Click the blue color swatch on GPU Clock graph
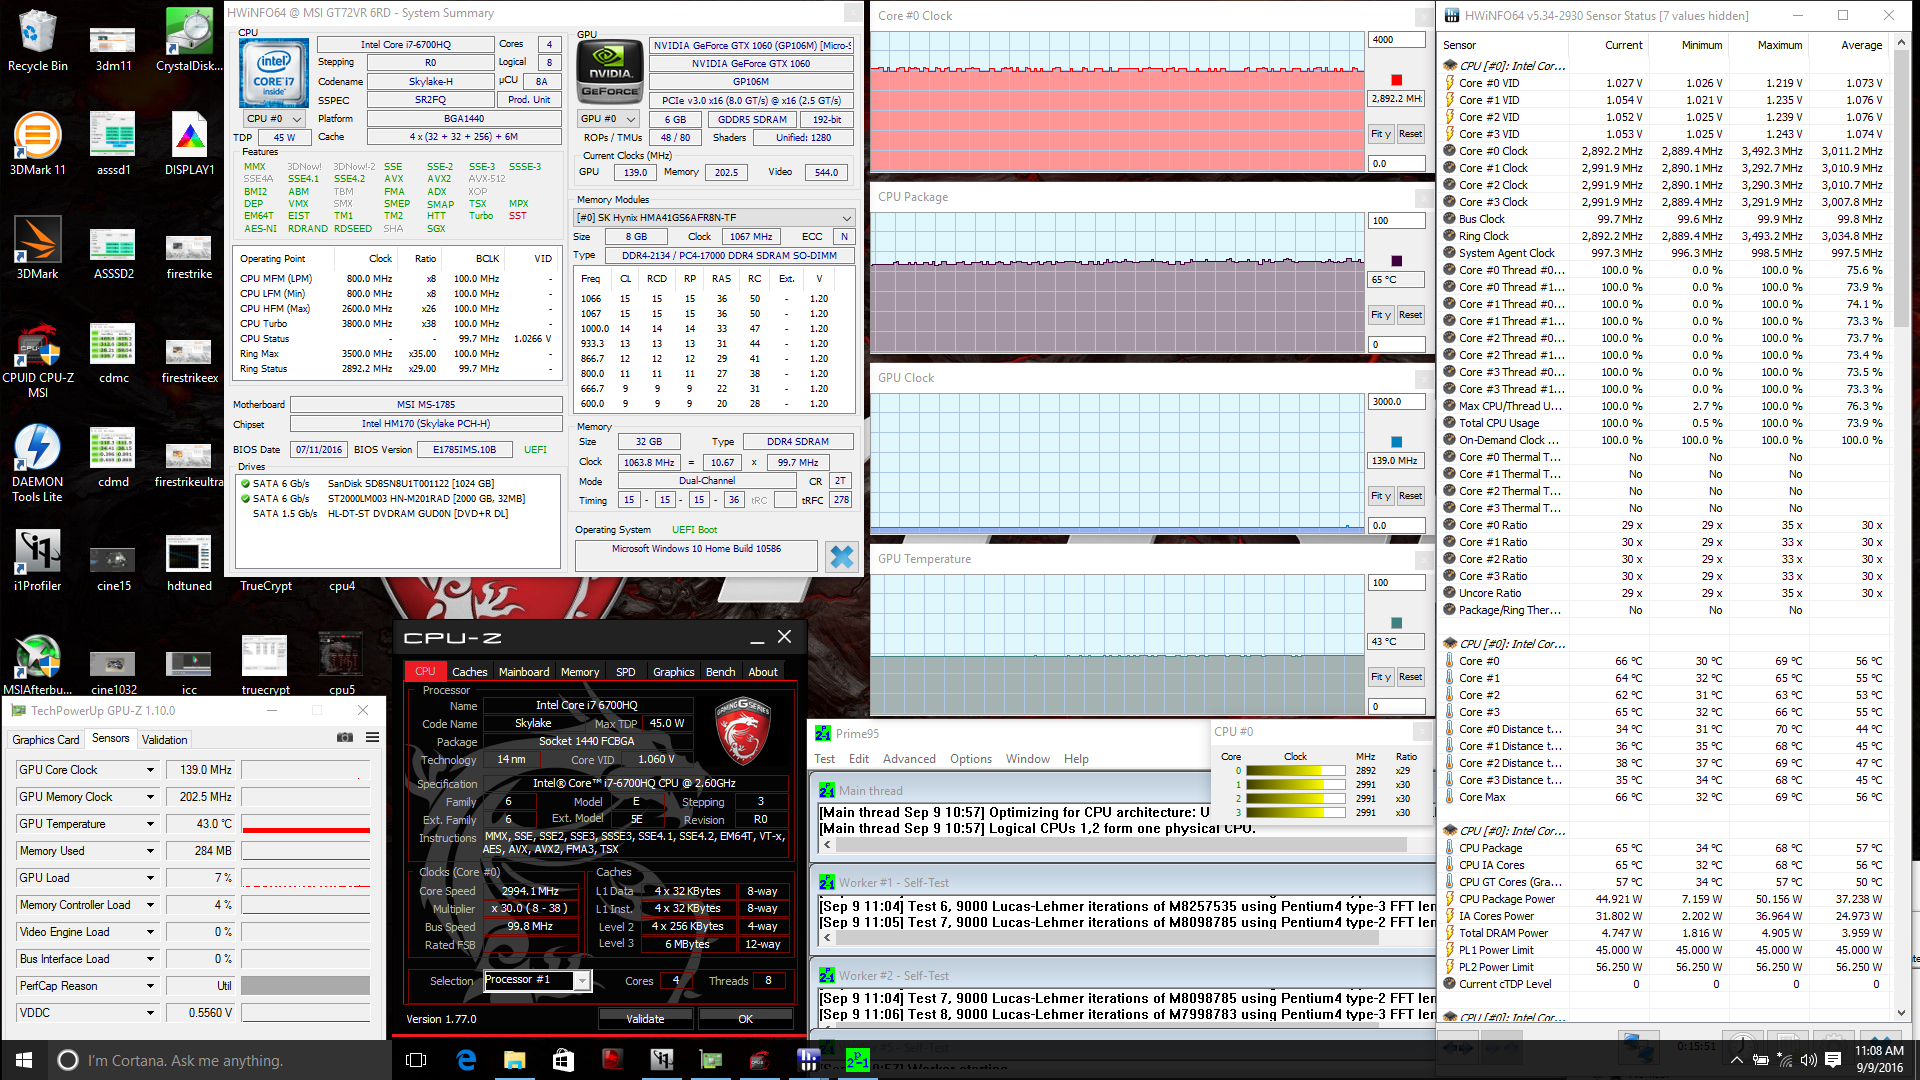The height and width of the screenshot is (1080, 1920). click(1397, 442)
